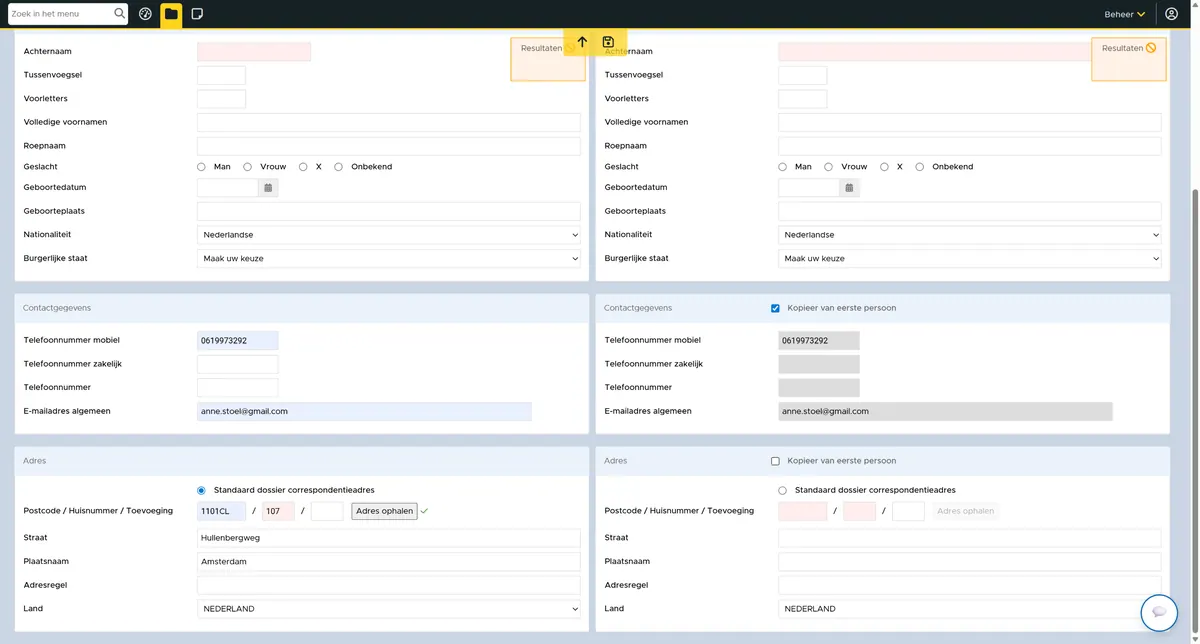
Task: Click the first person's E-mailadres algemeen field
Action: point(364,411)
